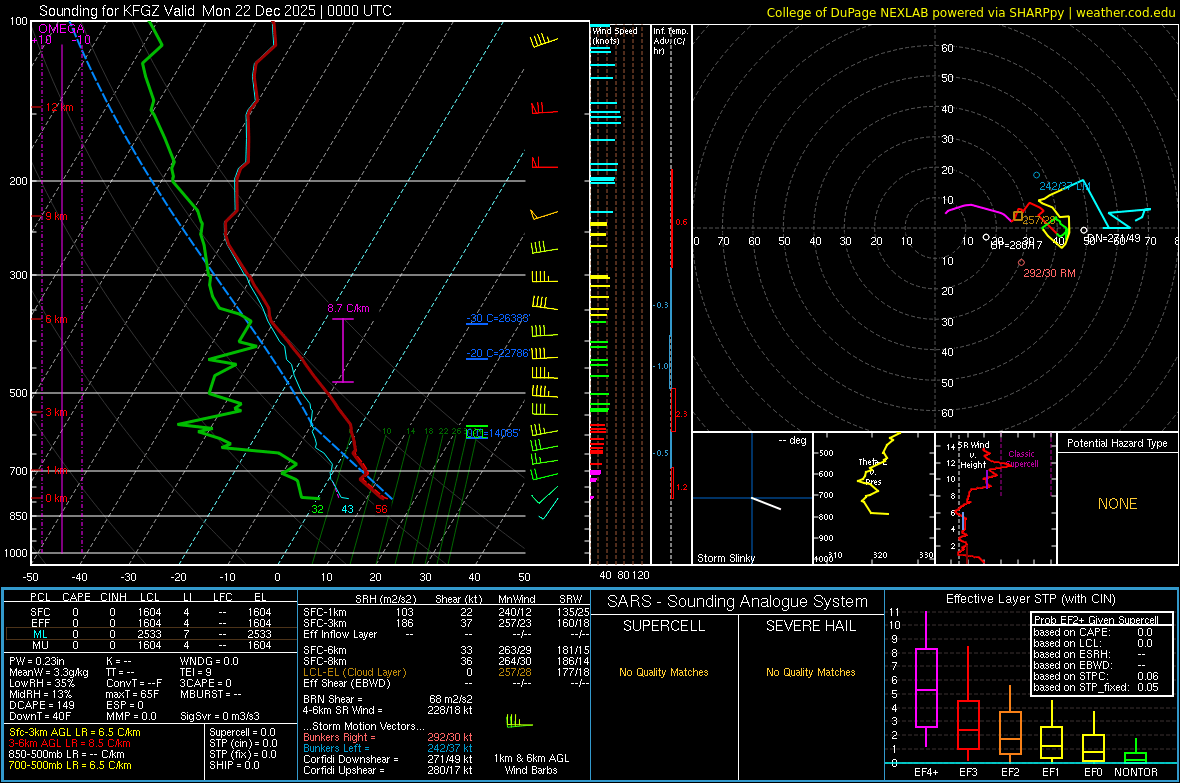This screenshot has width=1180, height=783.
Task: Click the '-20 C=22786' height label
Action: coord(498,353)
